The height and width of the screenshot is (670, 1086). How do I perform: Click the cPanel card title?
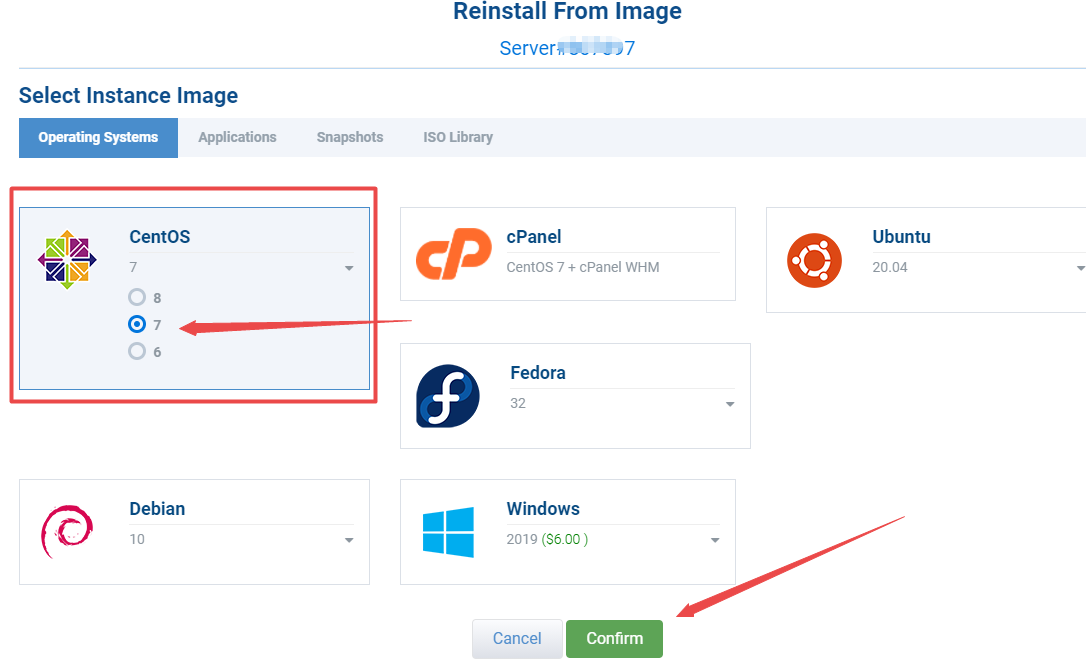click(534, 236)
